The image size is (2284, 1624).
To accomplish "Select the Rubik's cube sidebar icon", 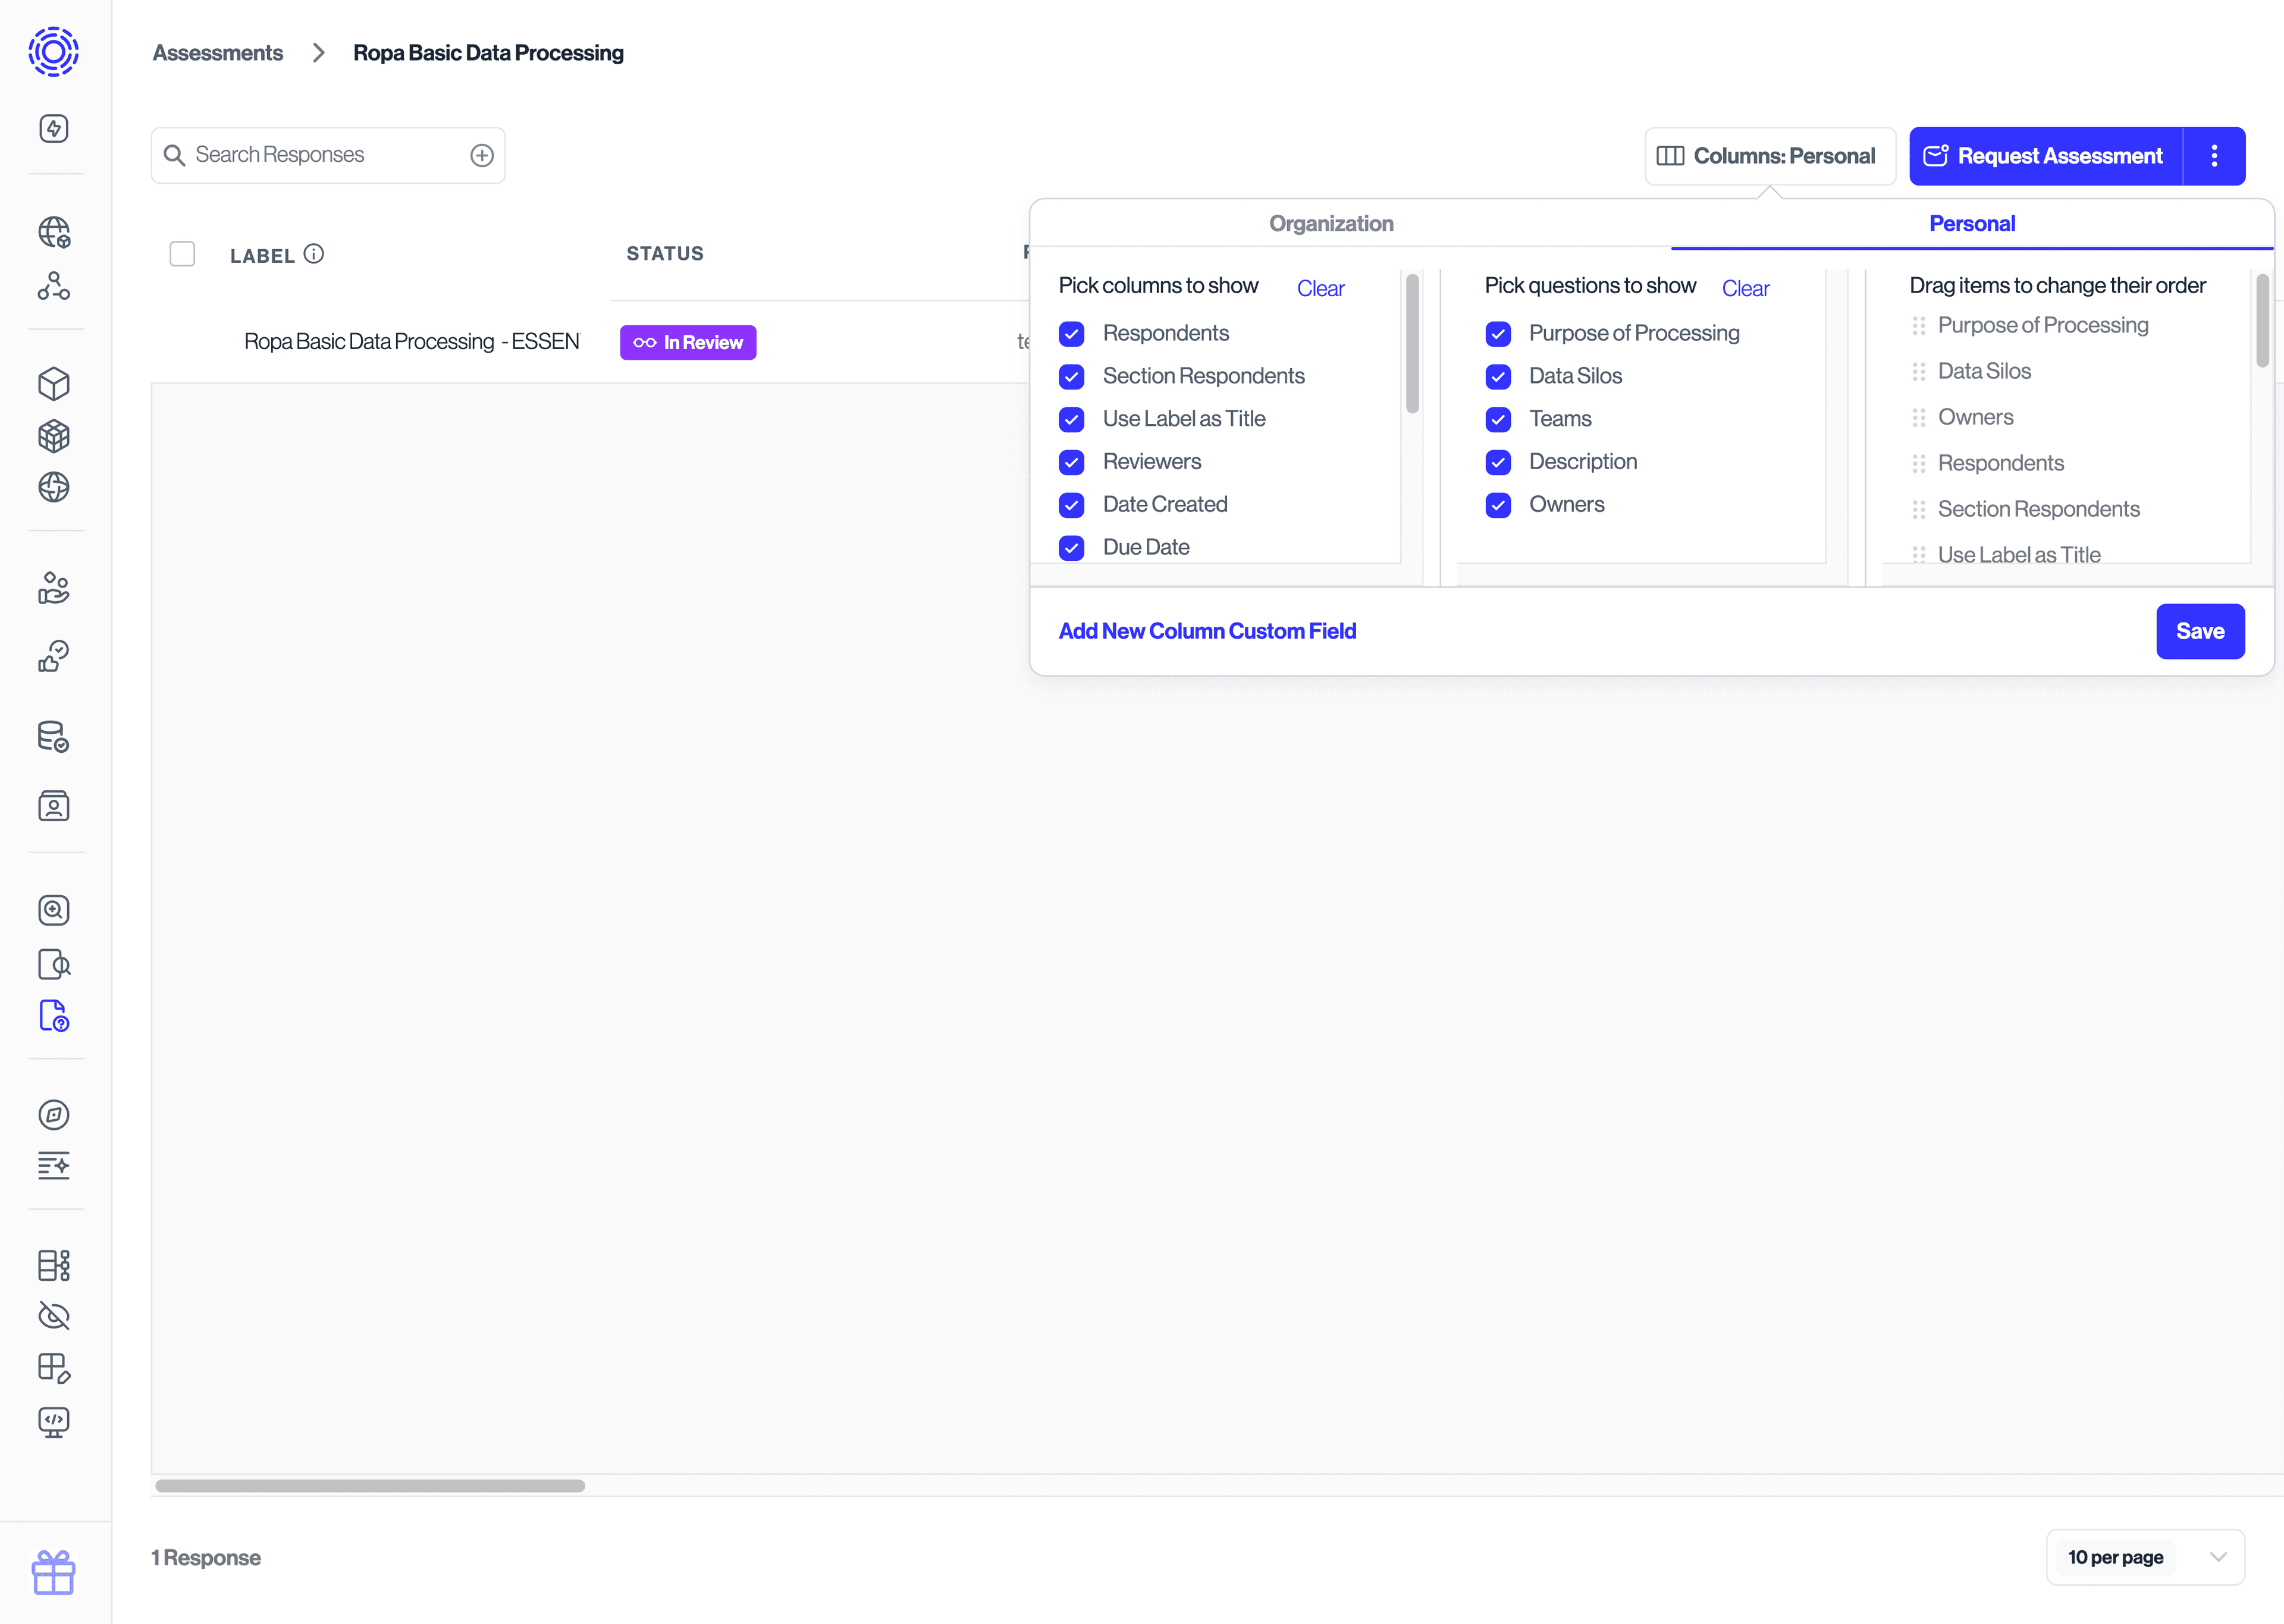I will point(54,436).
